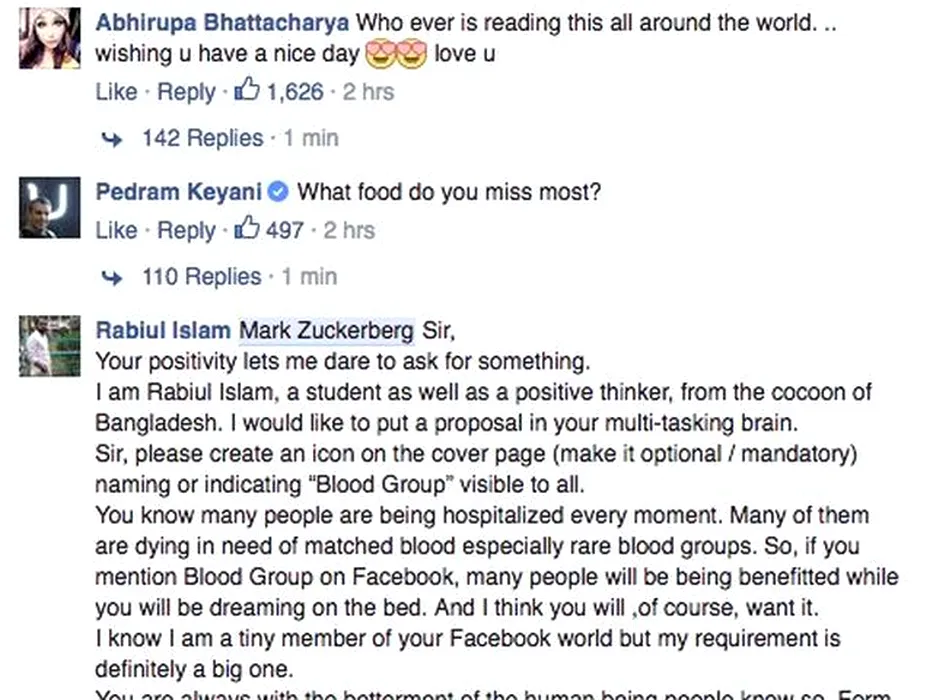Click reply arrow icon beside 110 Replies
This screenshot has height=700, width=933.
point(112,277)
